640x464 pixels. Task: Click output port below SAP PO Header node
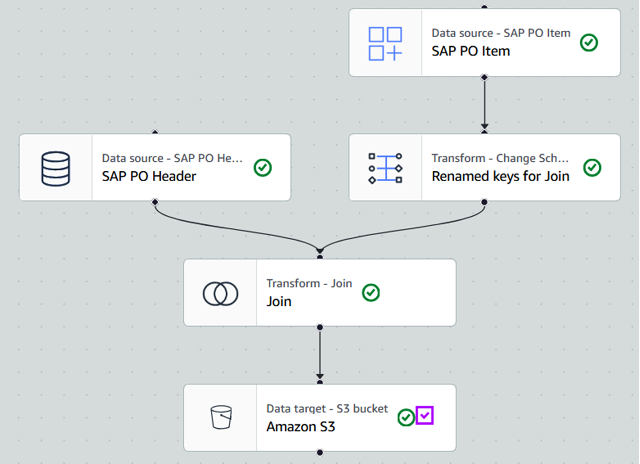pyautogui.click(x=155, y=202)
